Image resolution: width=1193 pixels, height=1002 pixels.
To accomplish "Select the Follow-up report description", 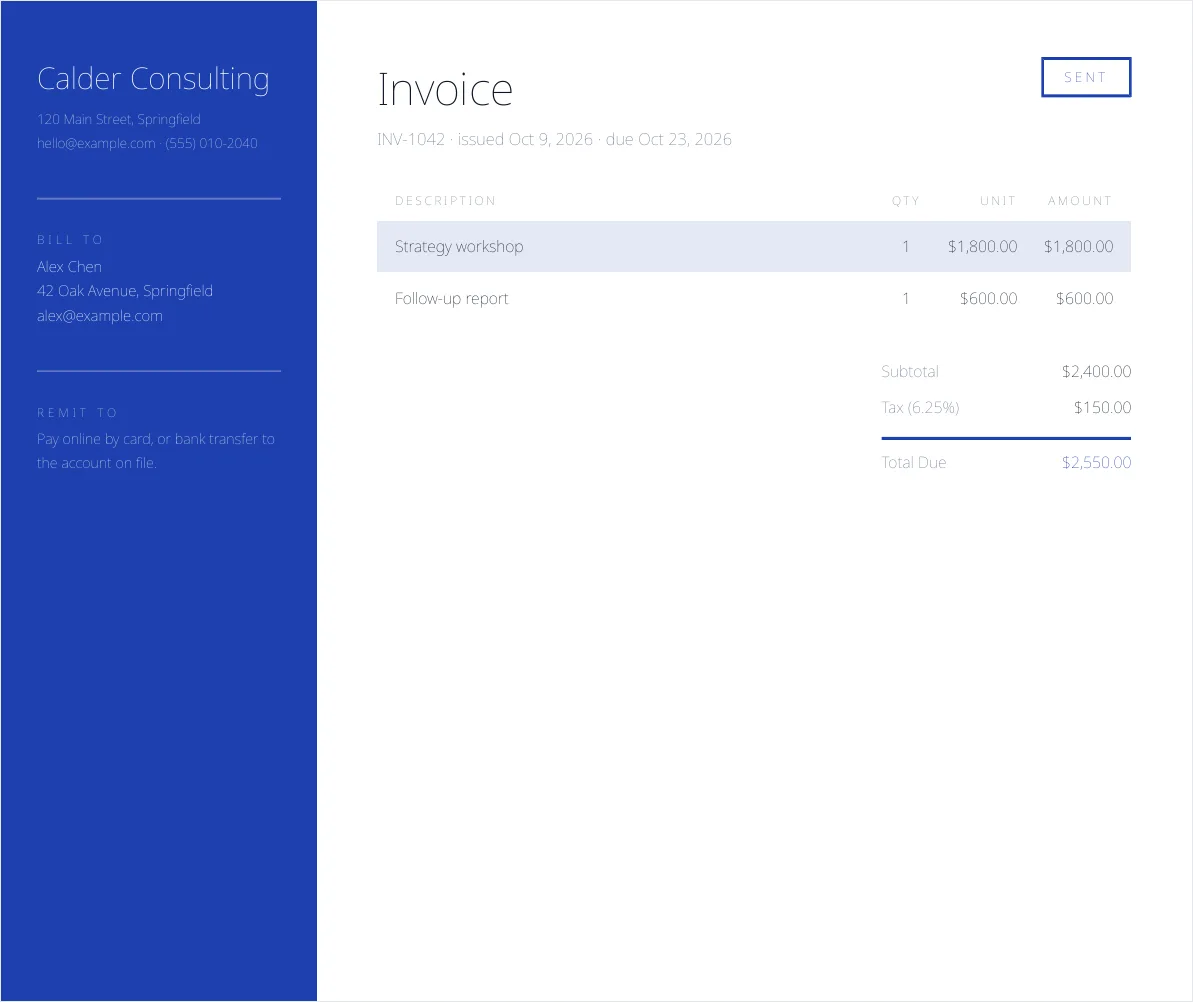I will coord(451,298).
